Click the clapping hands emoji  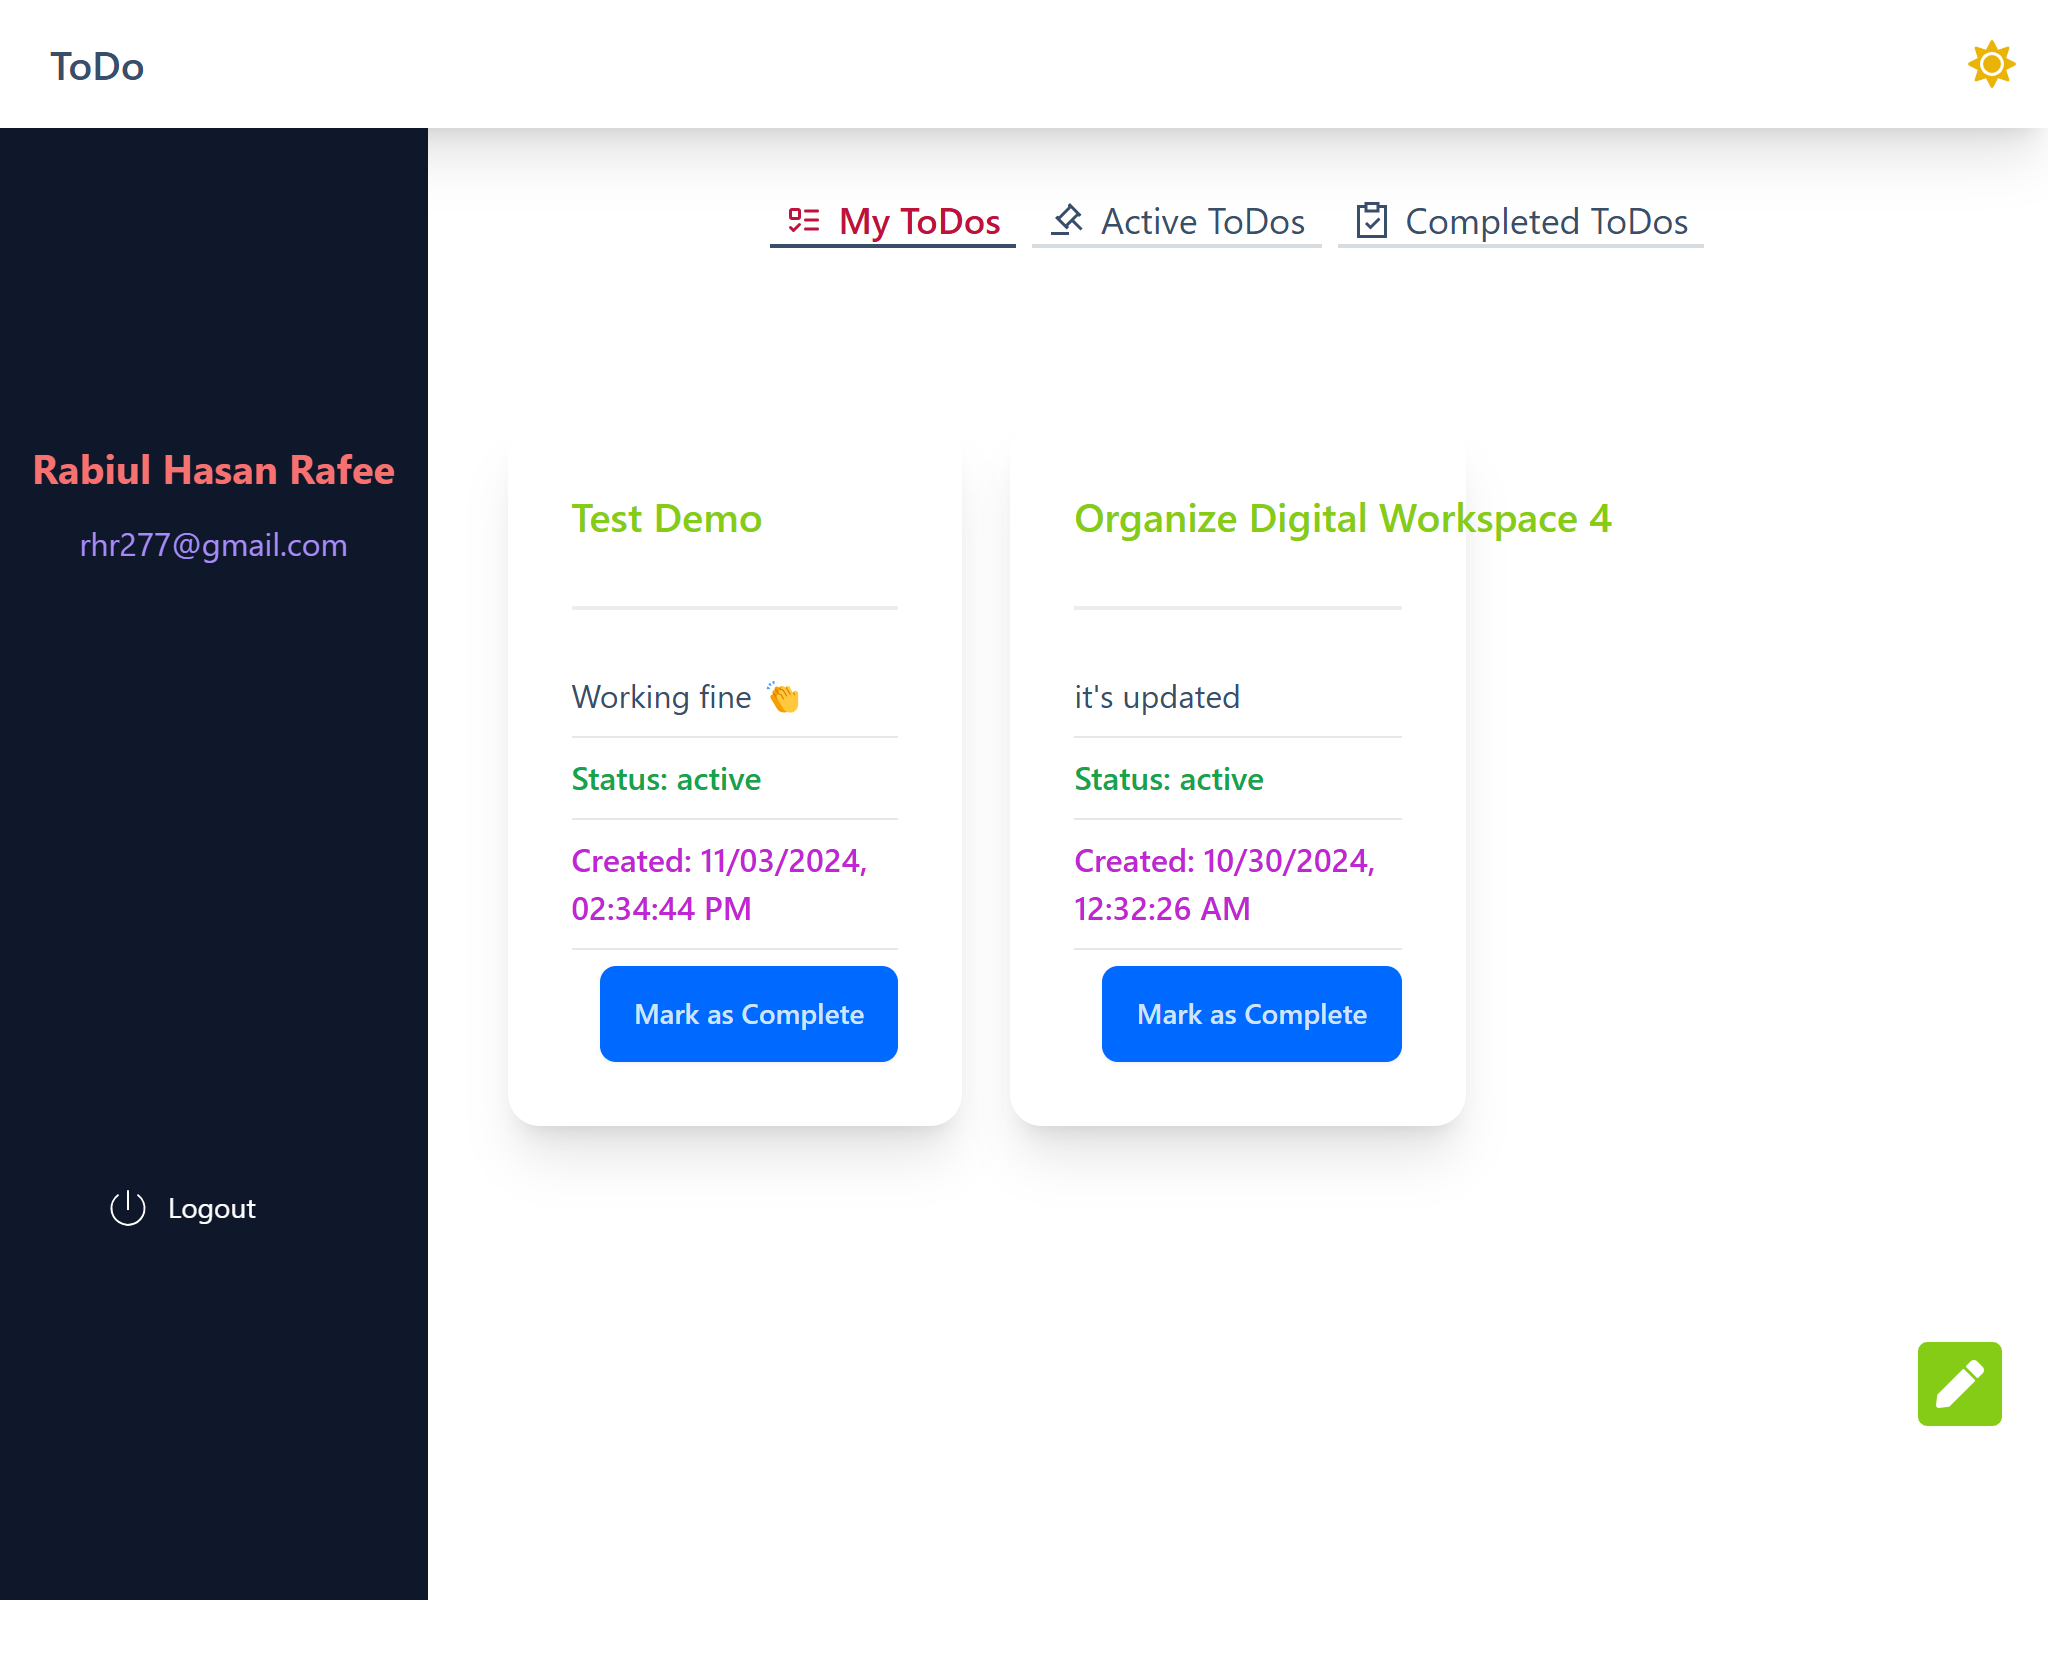pyautogui.click(x=783, y=697)
